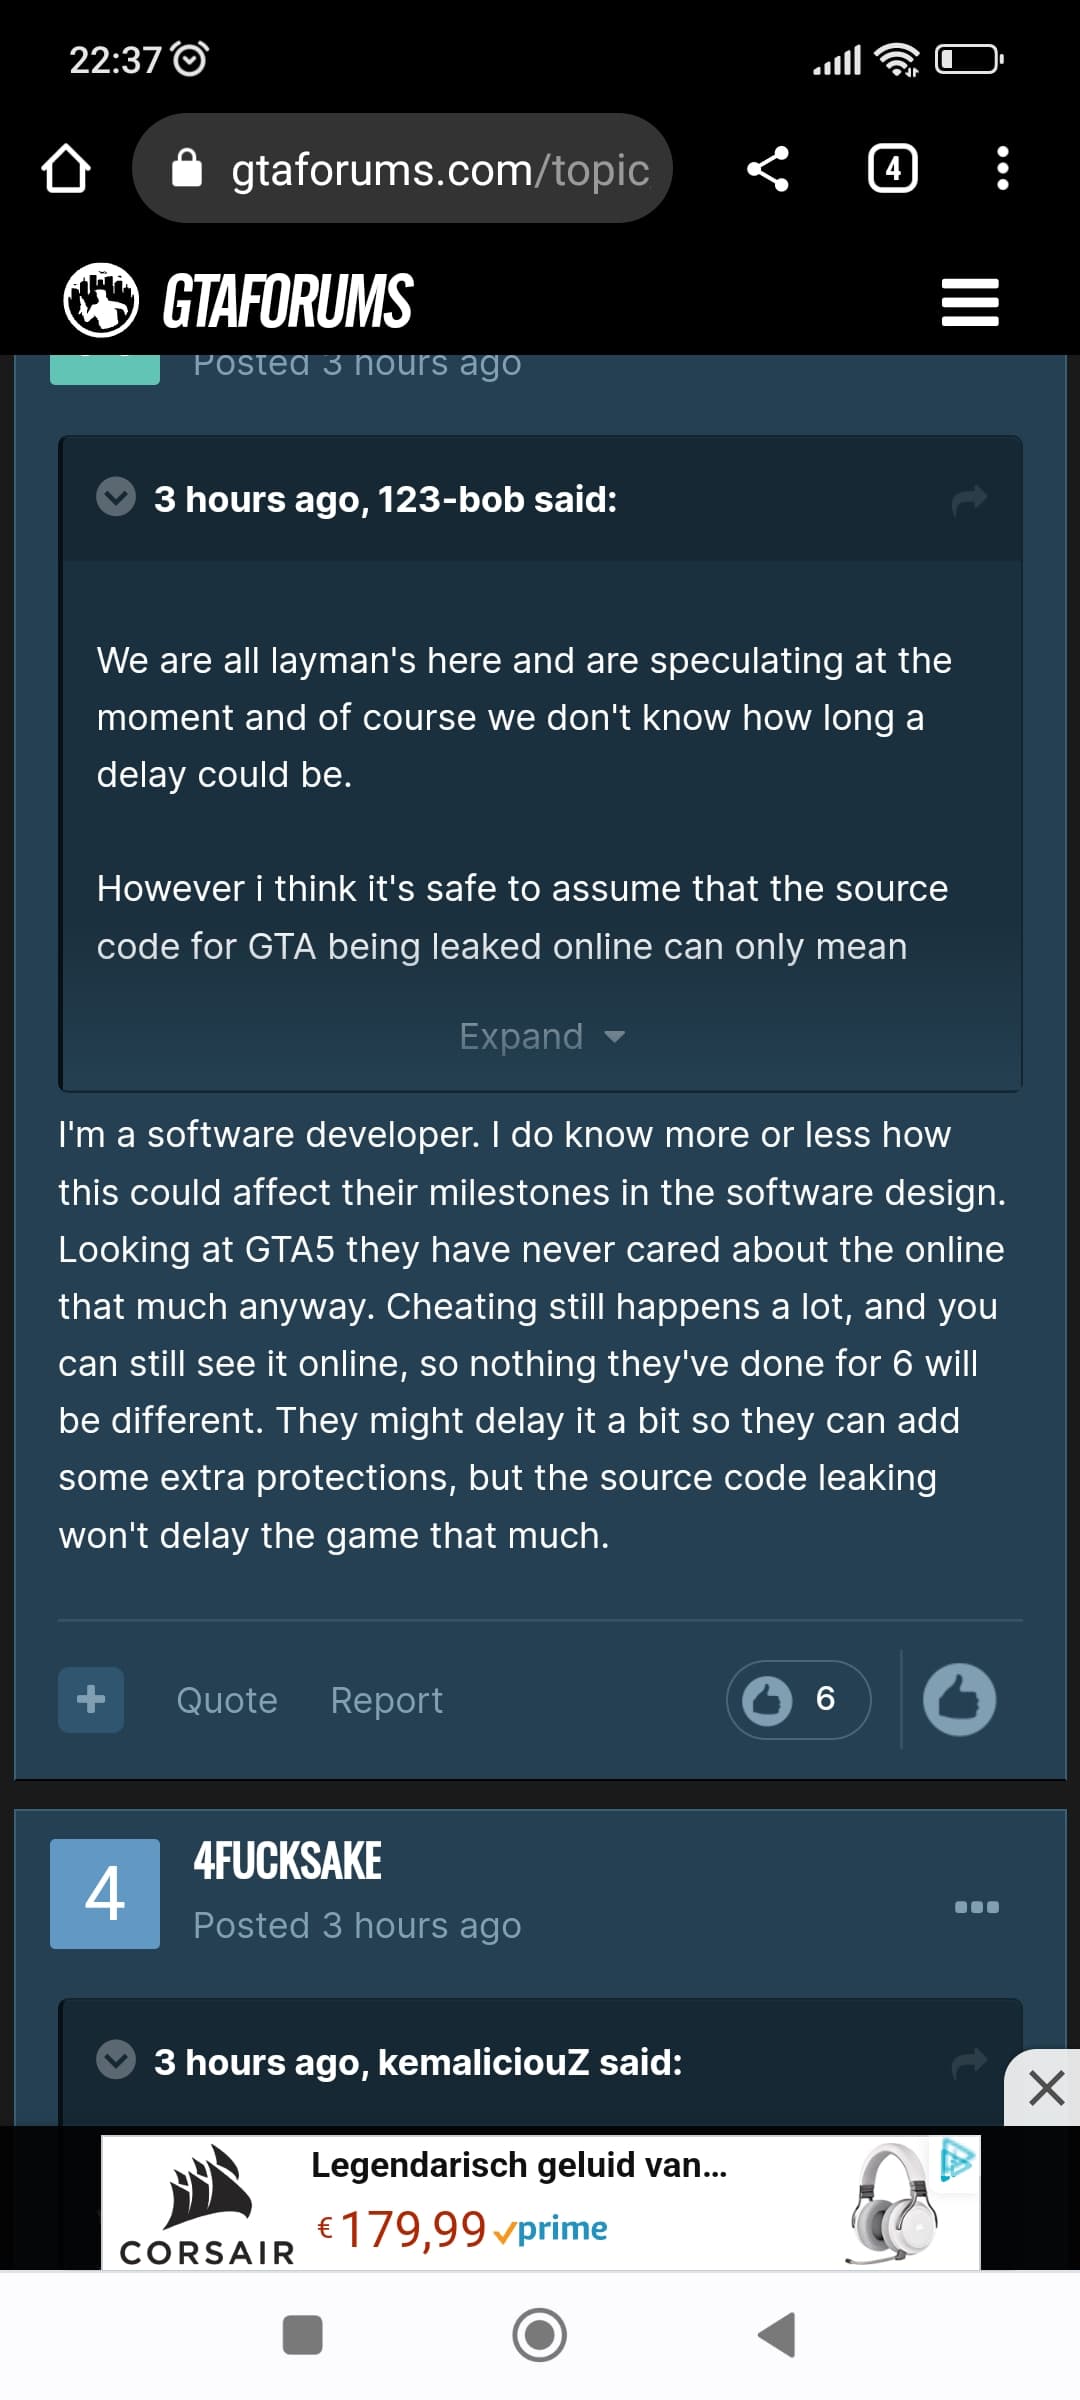Close the Corsair ad banner
This screenshot has width=1080, height=2400.
(x=1045, y=2088)
